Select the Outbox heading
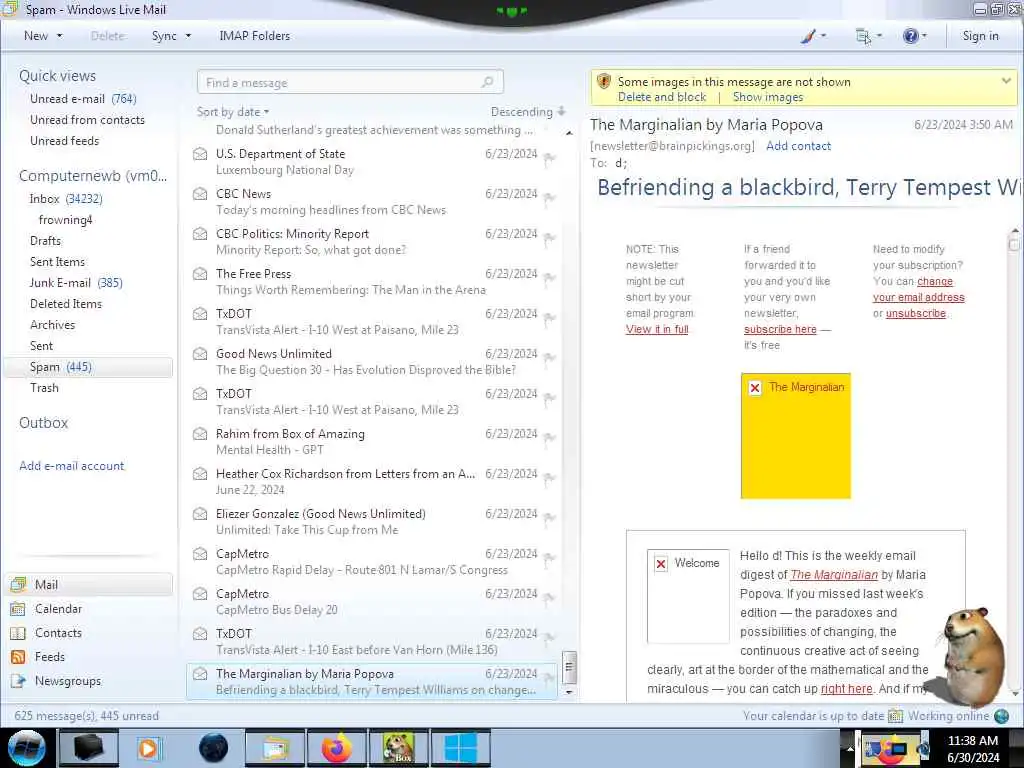1024x768 pixels. [x=44, y=423]
